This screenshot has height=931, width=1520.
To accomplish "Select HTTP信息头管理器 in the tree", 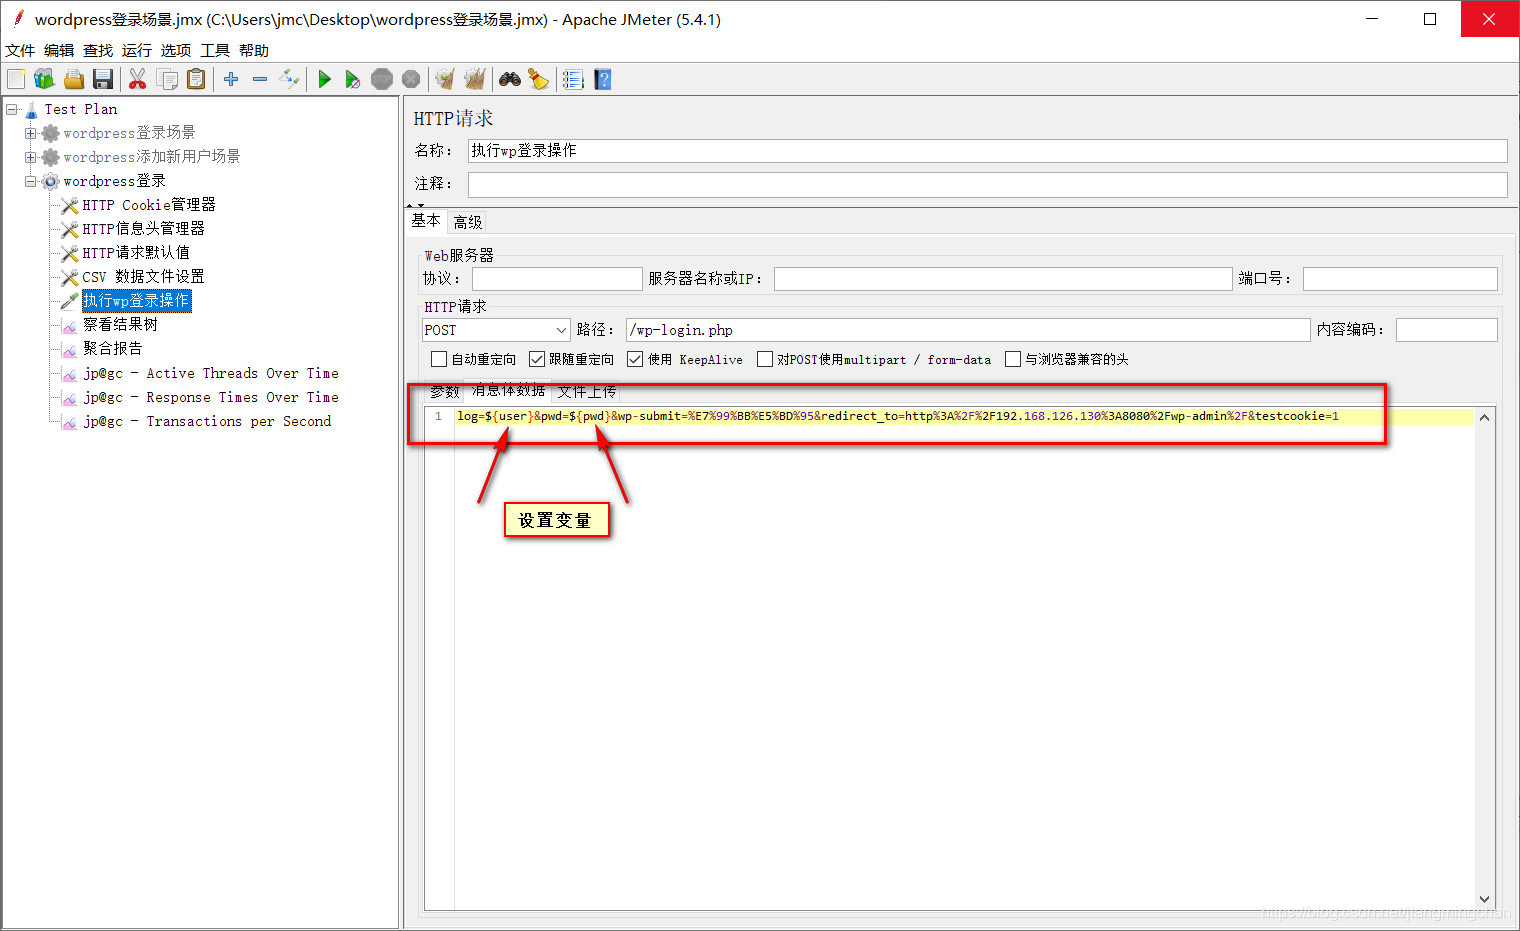I will point(143,229).
